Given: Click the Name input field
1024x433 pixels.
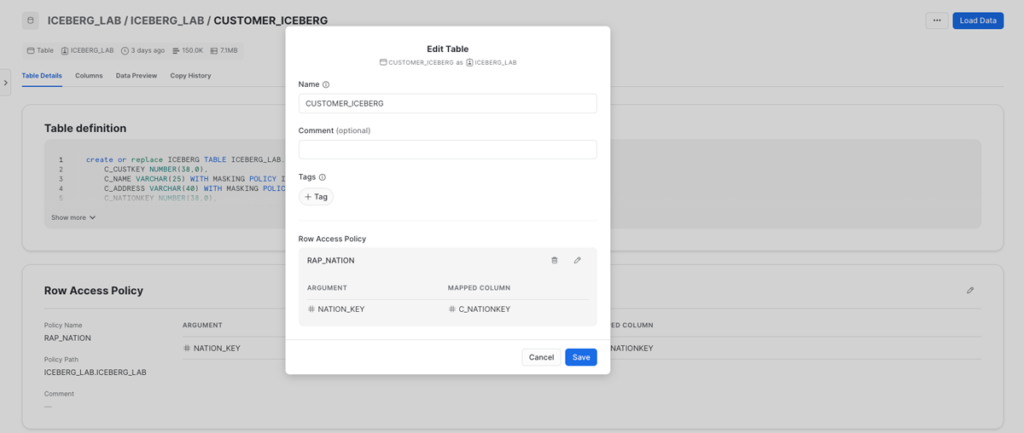Looking at the screenshot, I should pos(447,103).
